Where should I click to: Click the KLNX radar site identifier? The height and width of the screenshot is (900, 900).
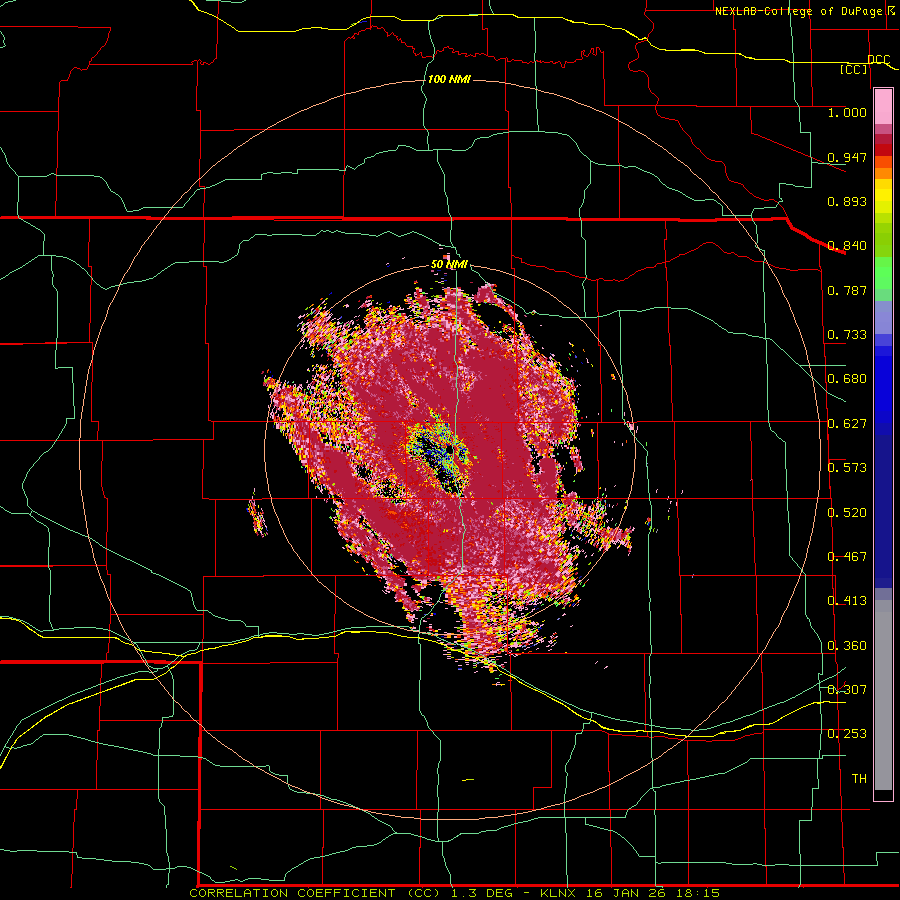[x=560, y=893]
